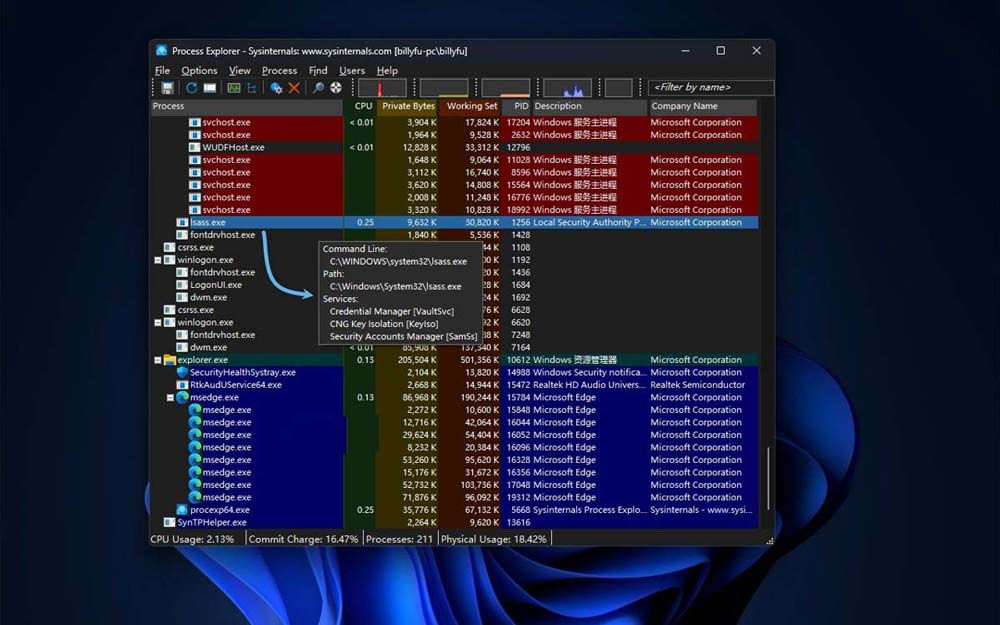This screenshot has width=1000, height=625.
Task: Collapse the explorer.exe process tree
Action: [x=158, y=360]
